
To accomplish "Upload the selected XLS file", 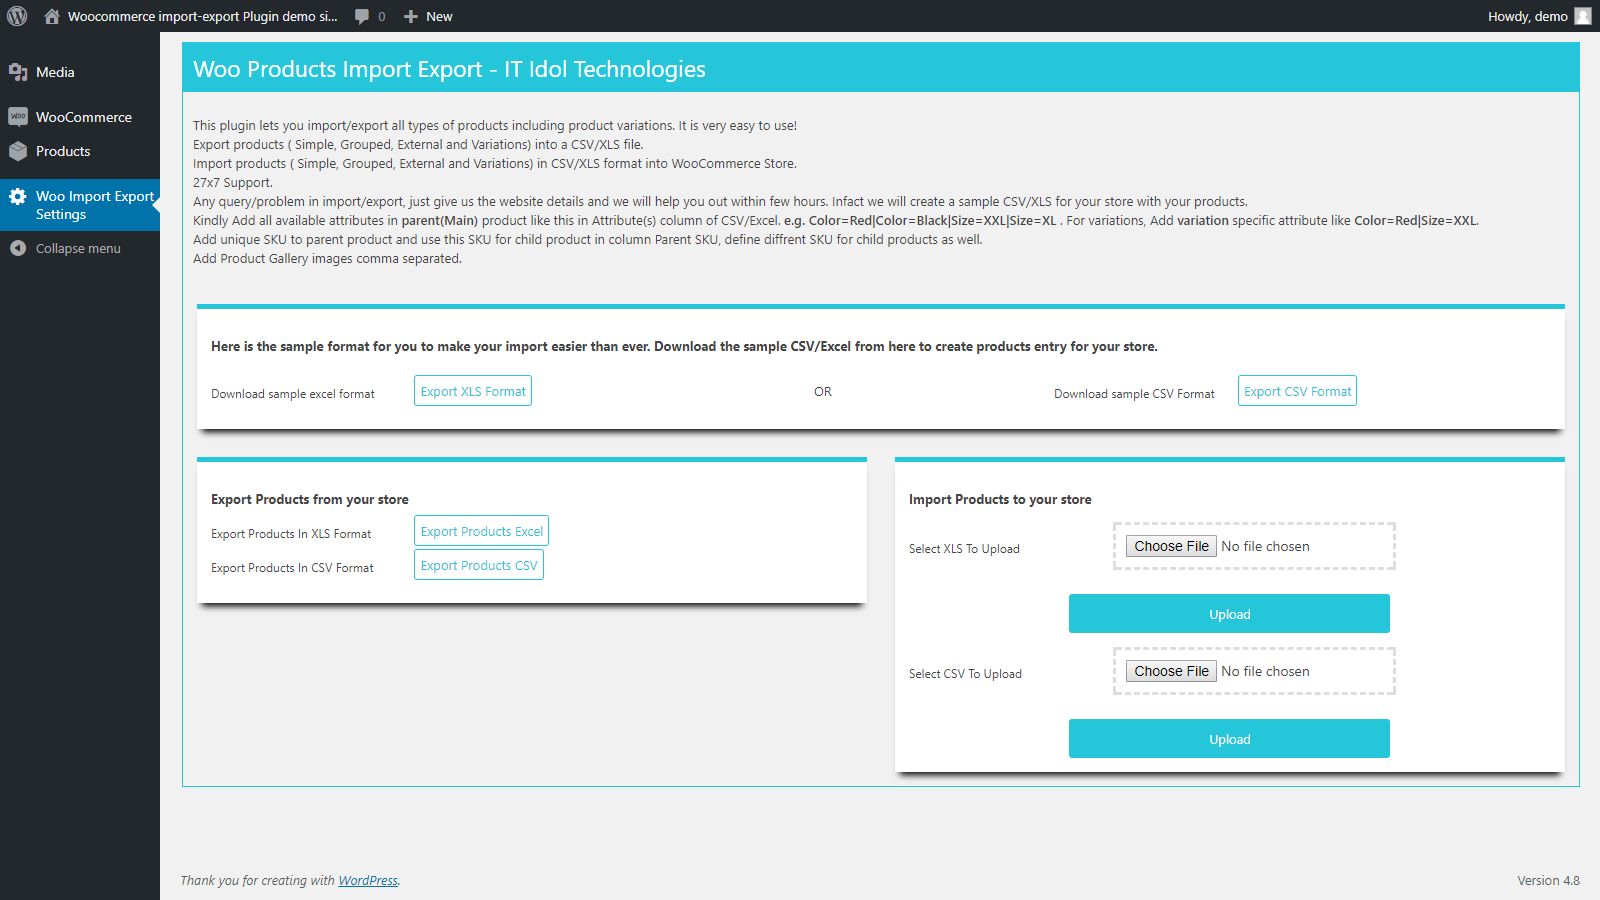I will [x=1229, y=614].
